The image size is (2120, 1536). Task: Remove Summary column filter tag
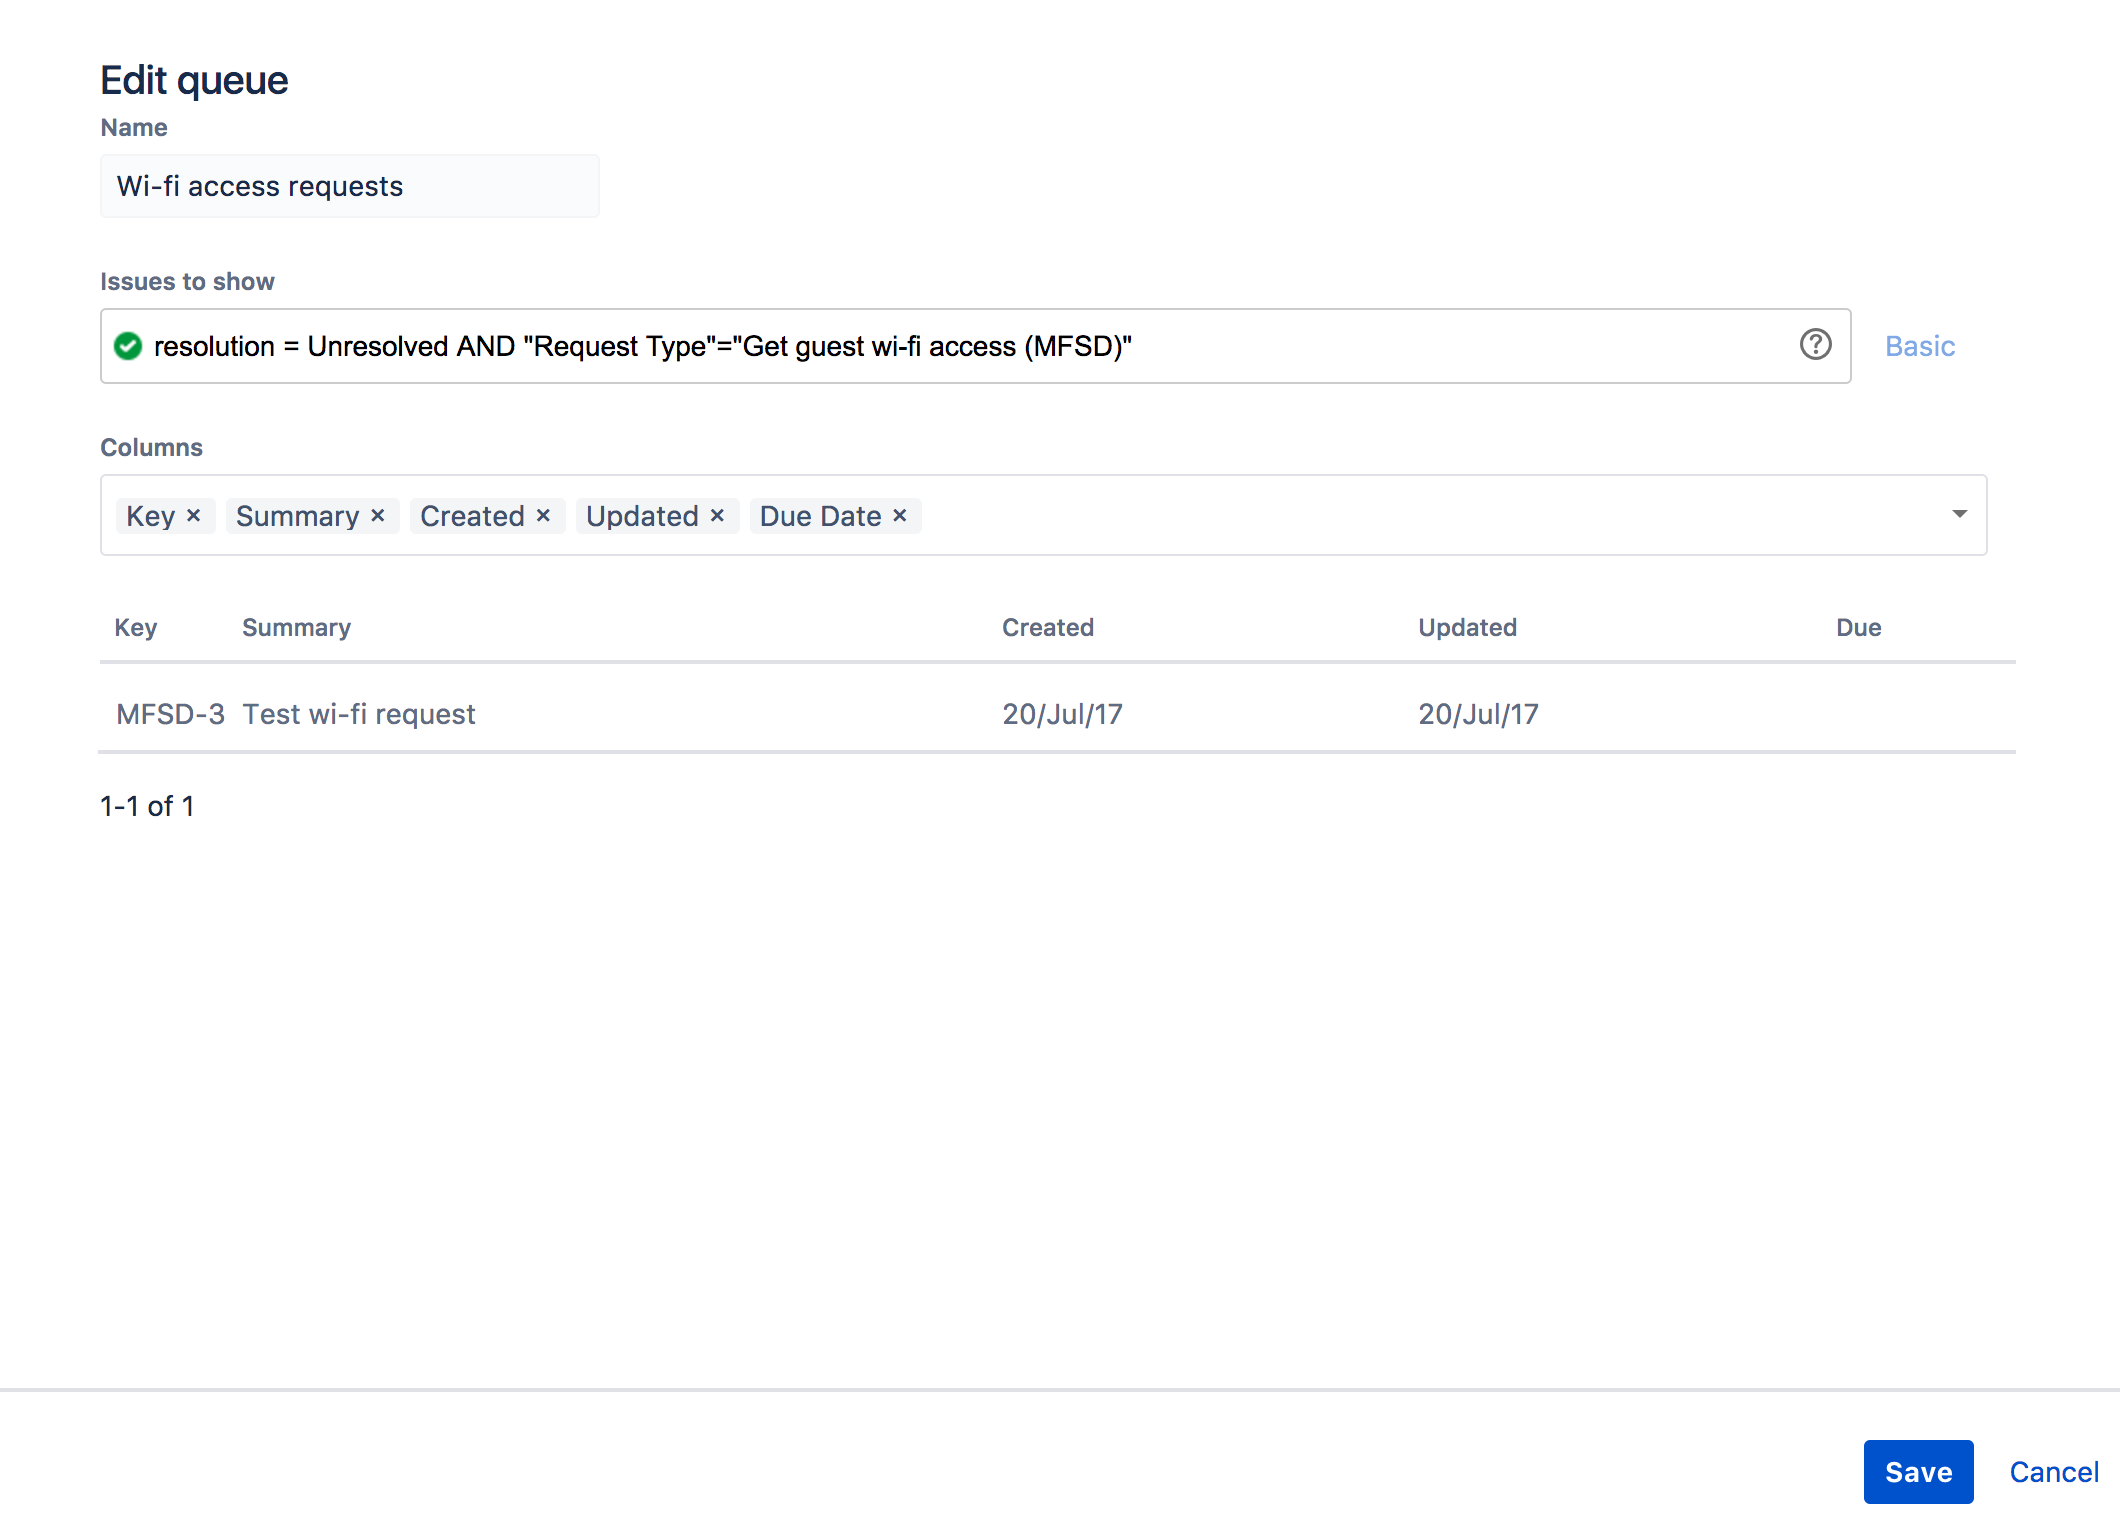click(375, 515)
